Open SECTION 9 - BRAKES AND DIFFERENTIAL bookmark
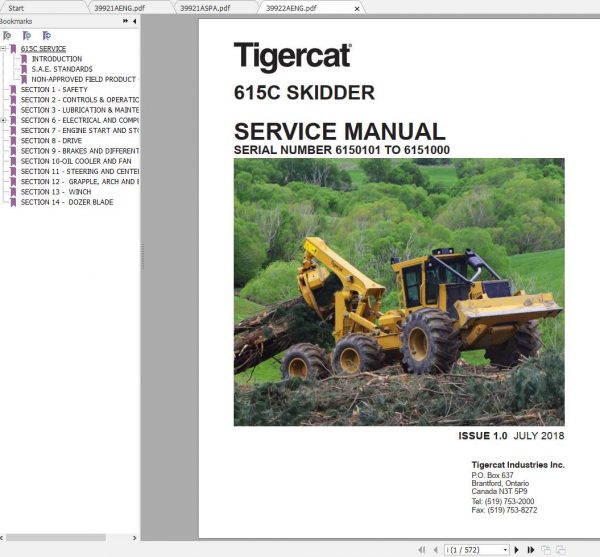This screenshot has width=600, height=557. click(80, 151)
